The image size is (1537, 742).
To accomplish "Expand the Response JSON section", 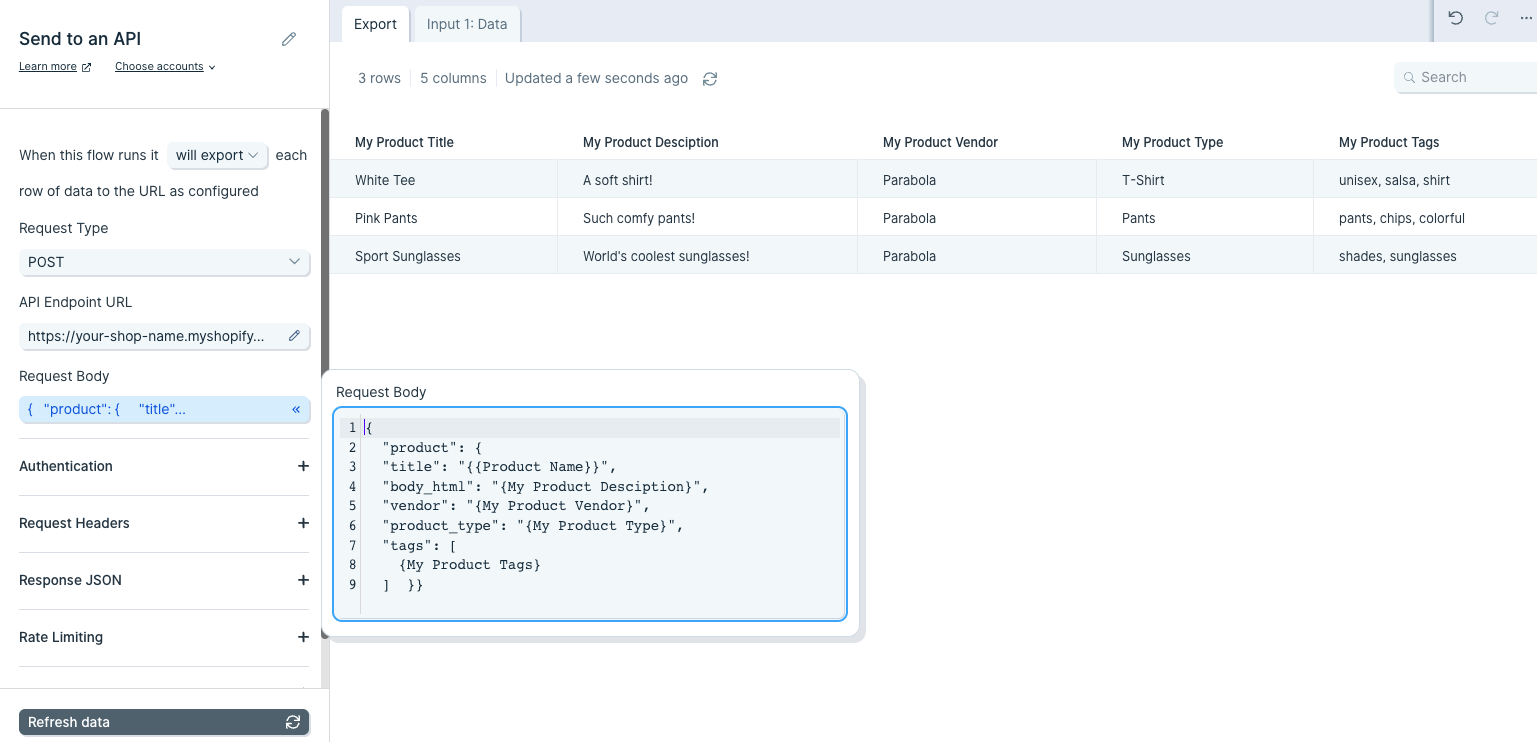I will [x=164, y=580].
